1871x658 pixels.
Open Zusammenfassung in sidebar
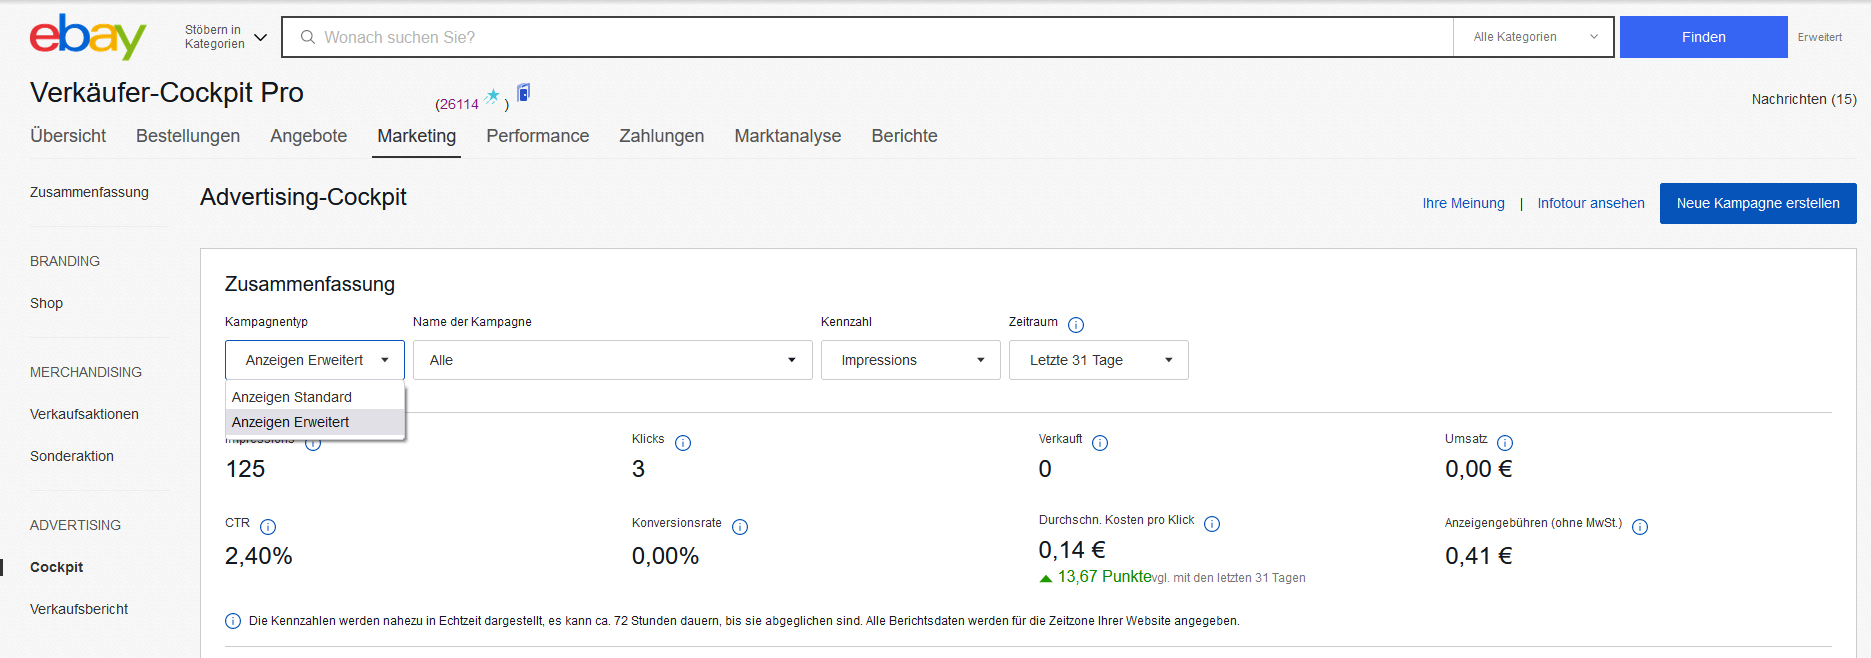[89, 192]
